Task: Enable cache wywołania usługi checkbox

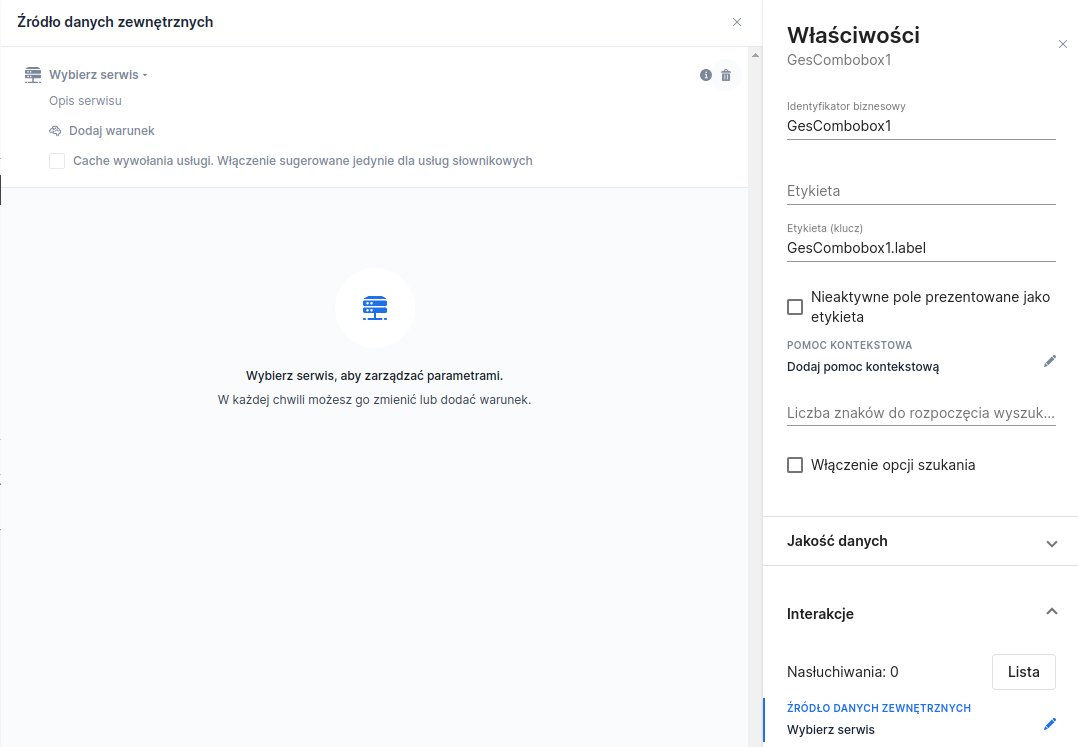Action: [x=57, y=161]
